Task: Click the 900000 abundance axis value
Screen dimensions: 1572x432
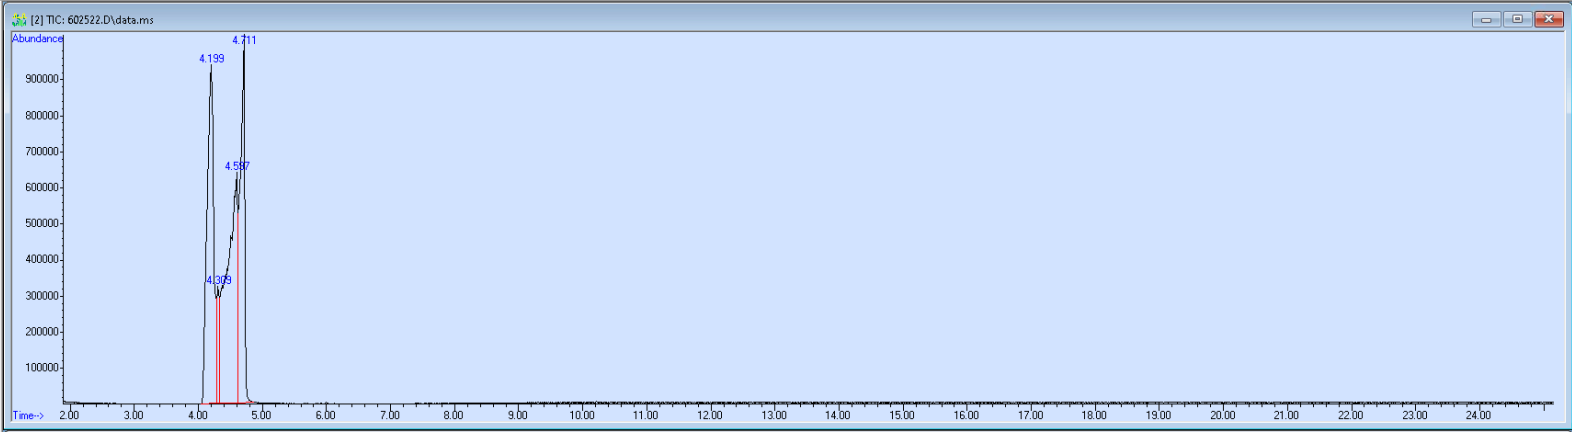Action: point(42,79)
